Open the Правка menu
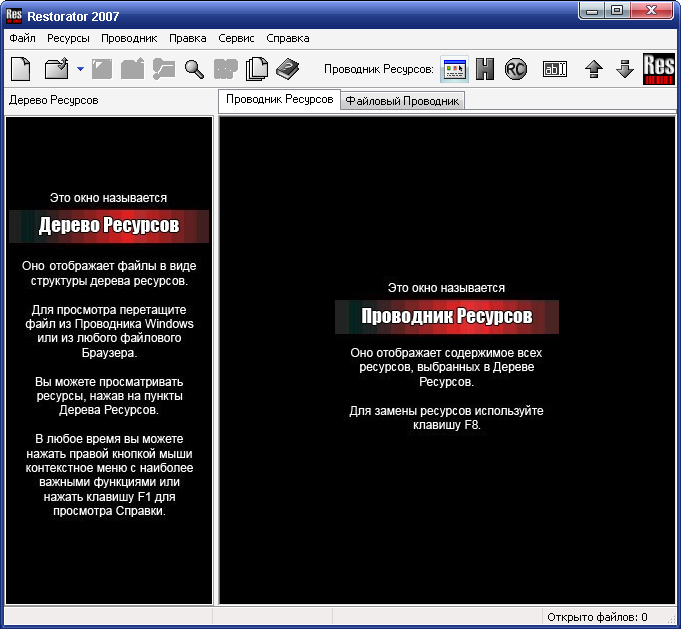681x629 pixels. 188,38
